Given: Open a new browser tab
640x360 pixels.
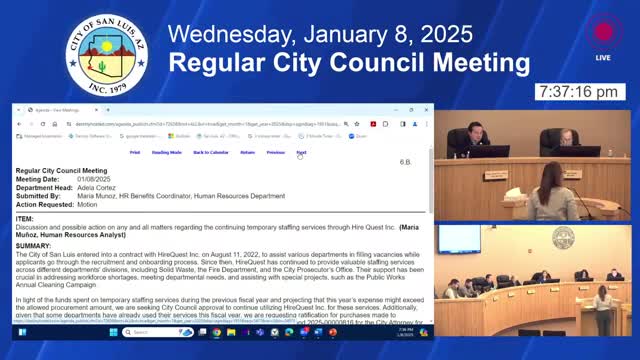Looking at the screenshot, I should tap(108, 110).
